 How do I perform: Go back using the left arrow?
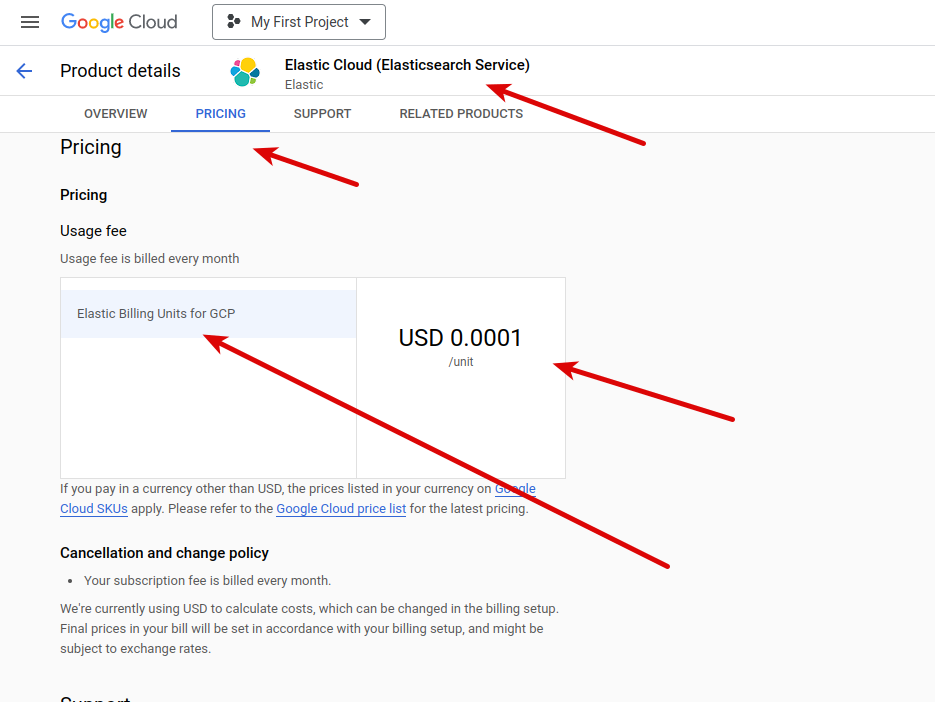tap(24, 71)
